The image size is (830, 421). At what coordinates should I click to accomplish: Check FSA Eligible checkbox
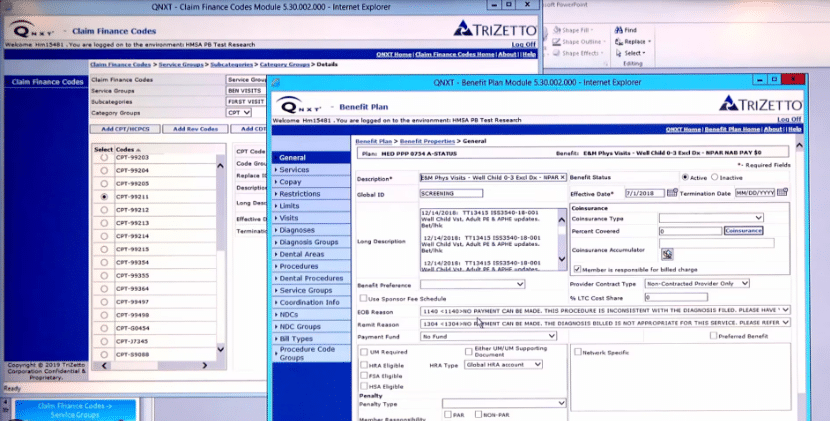(364, 375)
